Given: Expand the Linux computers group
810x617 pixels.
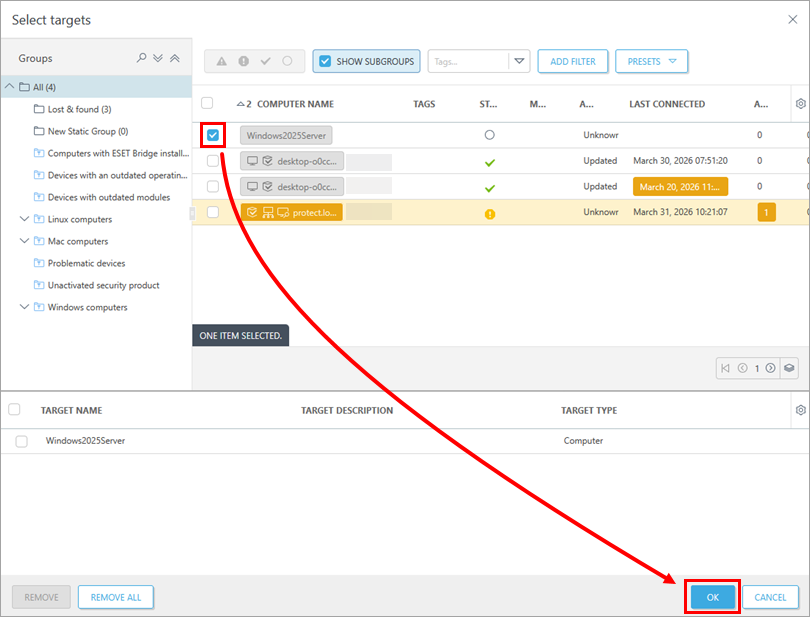Looking at the screenshot, I should (x=24, y=219).
